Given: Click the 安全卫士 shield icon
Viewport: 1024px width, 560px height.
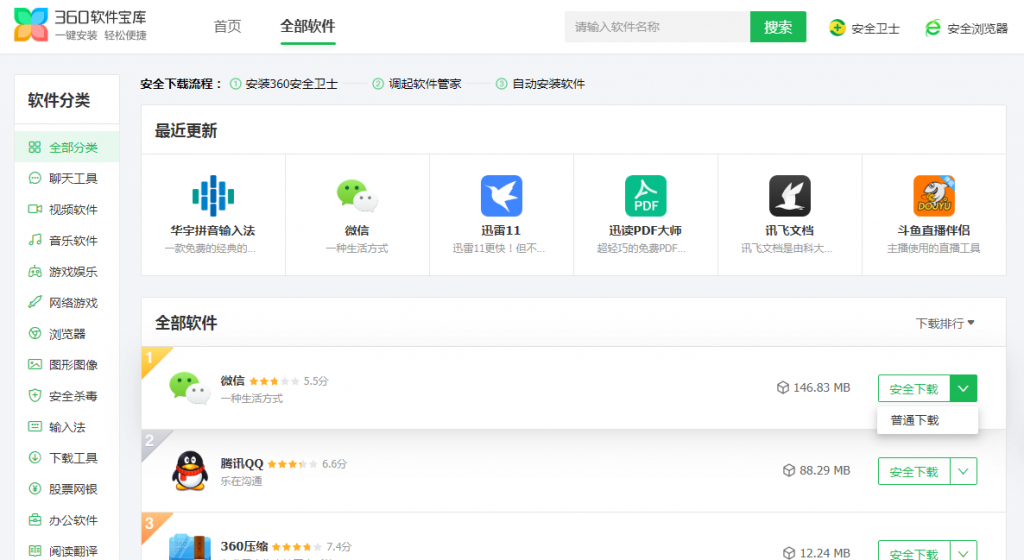Looking at the screenshot, I should click(x=837, y=28).
